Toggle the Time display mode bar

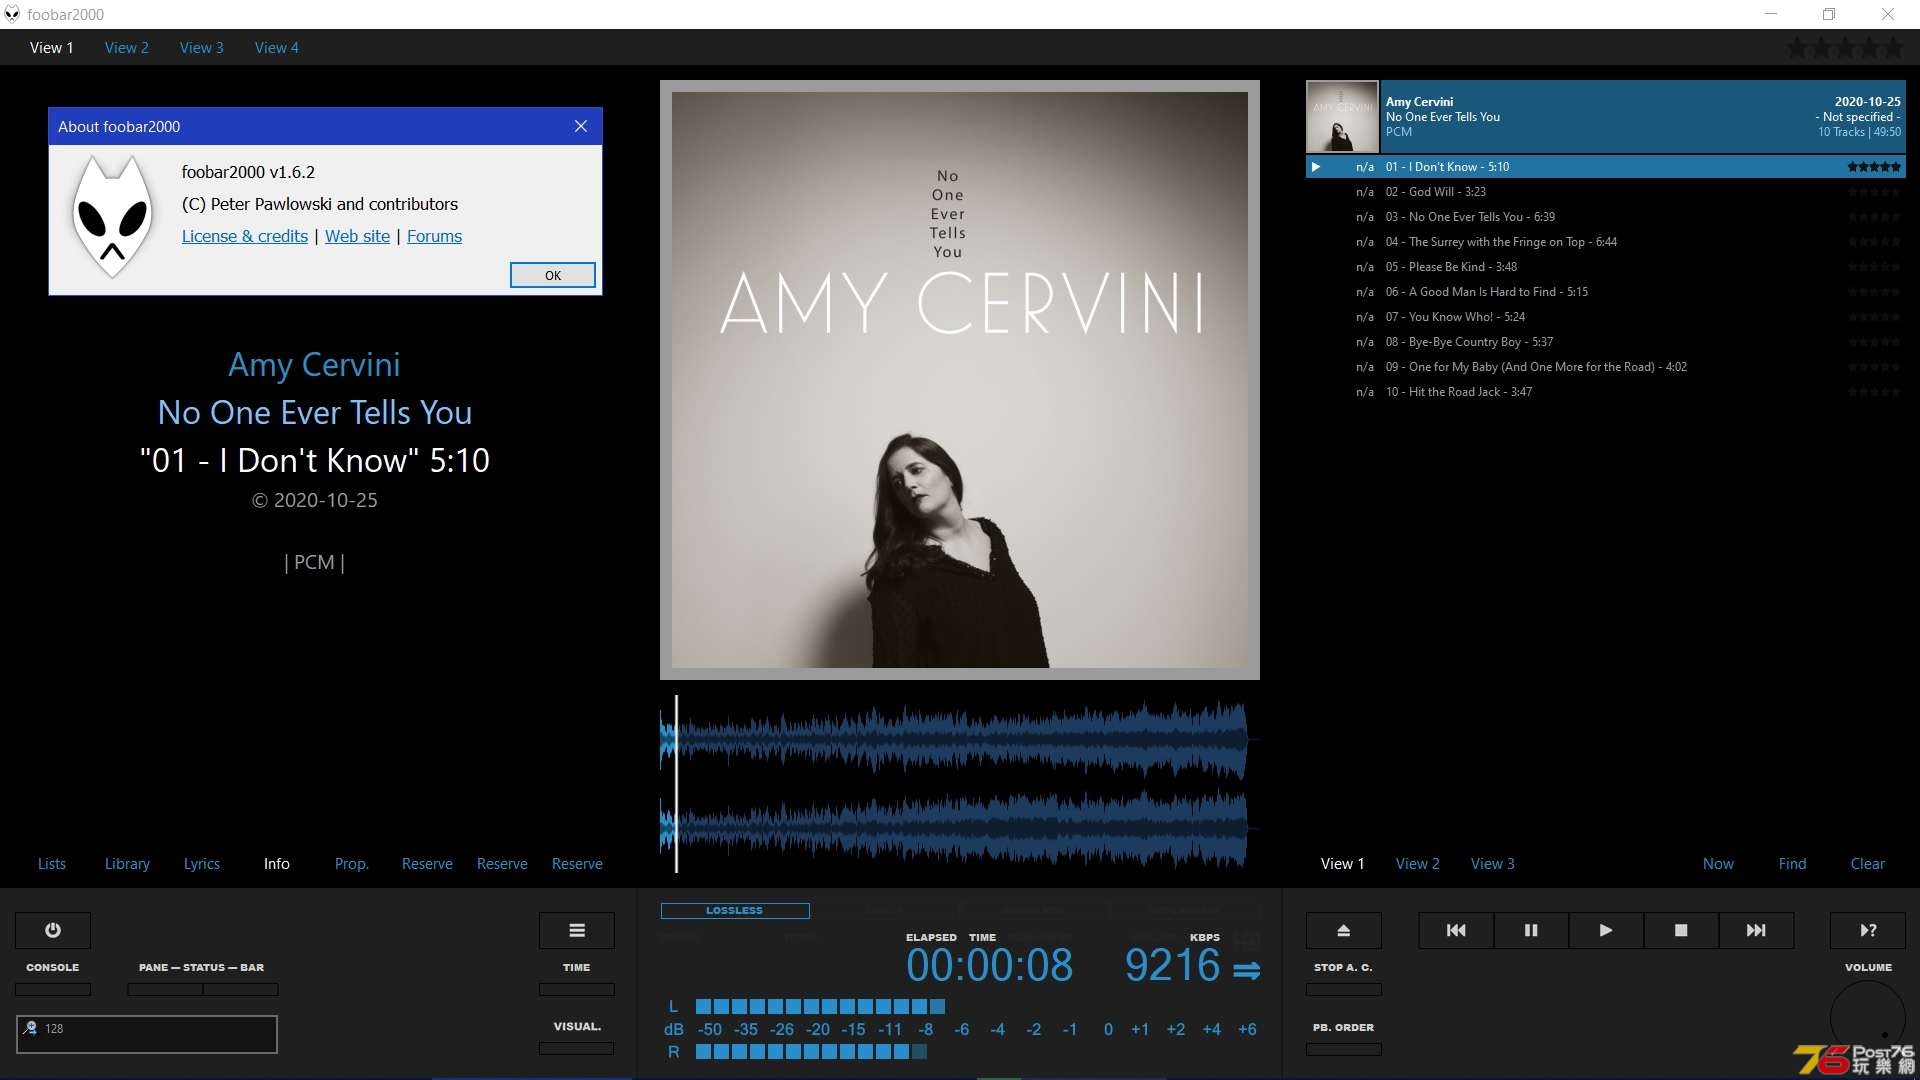pos(577,989)
